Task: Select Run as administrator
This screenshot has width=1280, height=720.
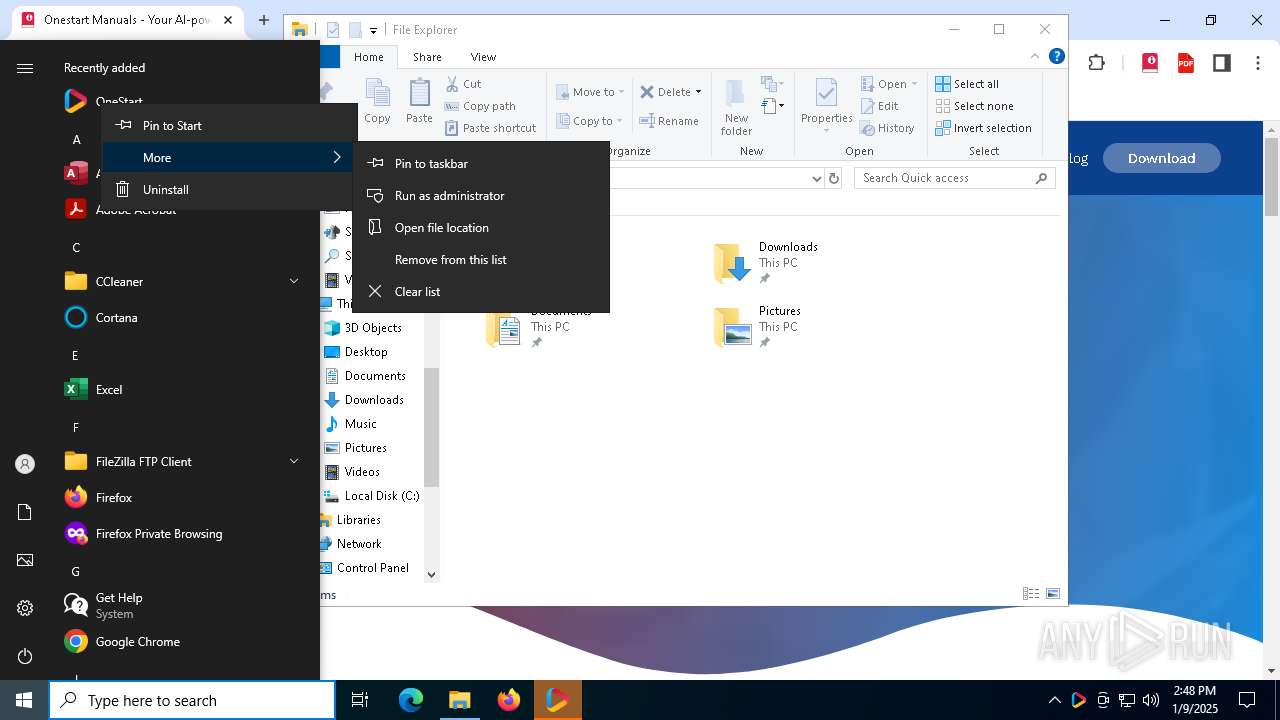Action: pyautogui.click(x=481, y=196)
